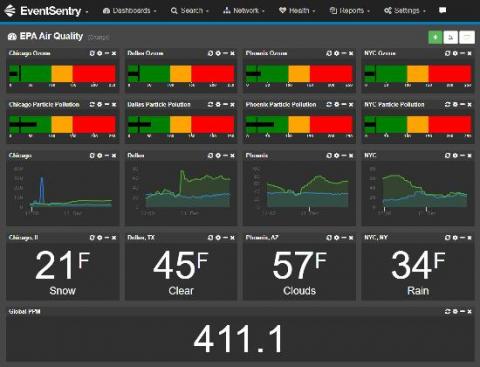Refresh the Phoenix Particle Pollution widget
Image resolution: width=480 pixels, height=367 pixels.
329,105
